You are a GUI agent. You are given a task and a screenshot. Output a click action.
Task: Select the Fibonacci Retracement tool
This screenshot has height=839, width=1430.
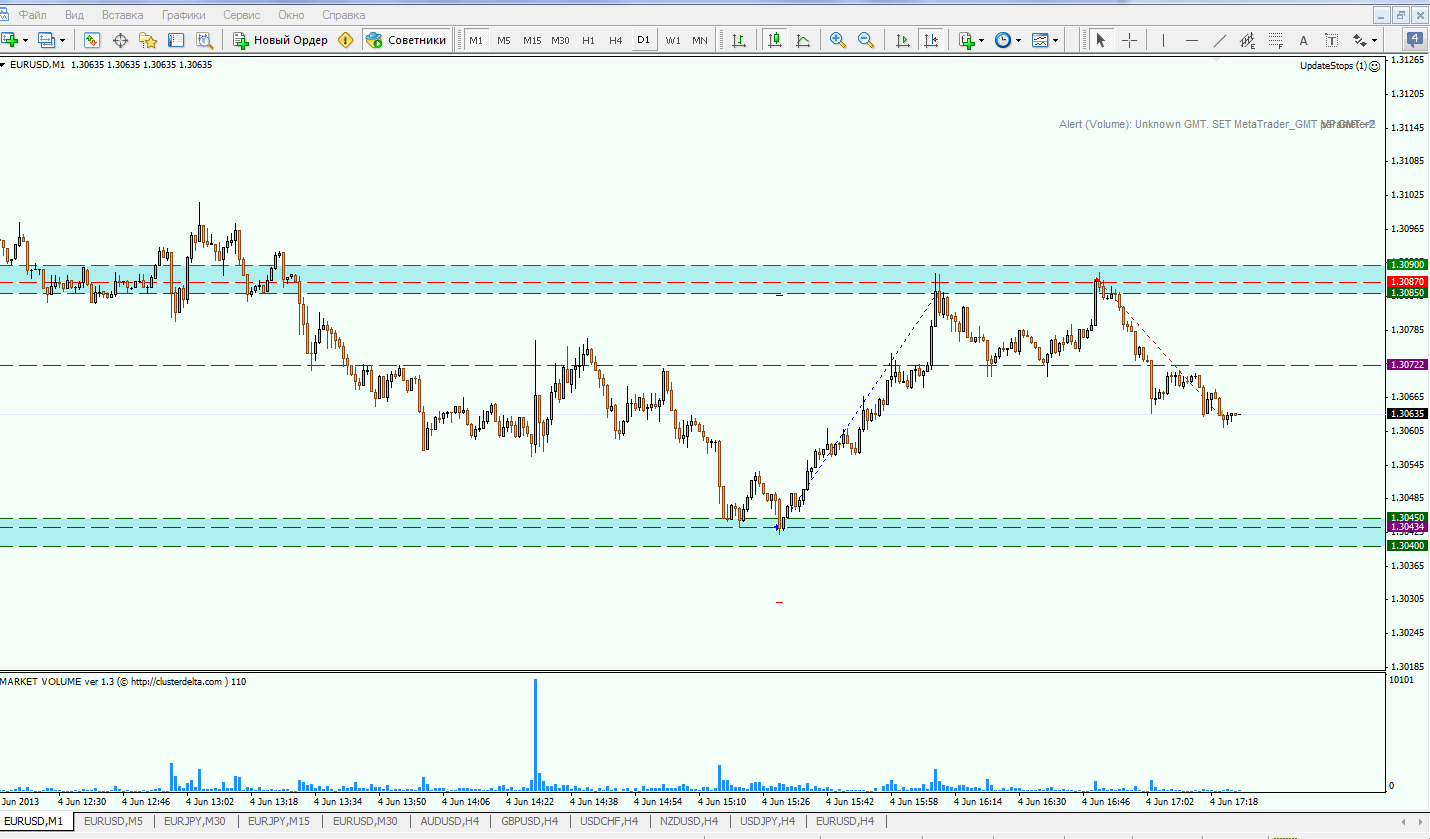pyautogui.click(x=1275, y=40)
